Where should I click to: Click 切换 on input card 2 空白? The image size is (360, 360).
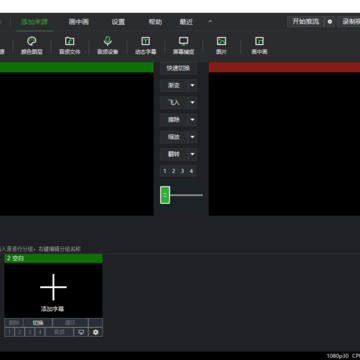click(x=38, y=323)
